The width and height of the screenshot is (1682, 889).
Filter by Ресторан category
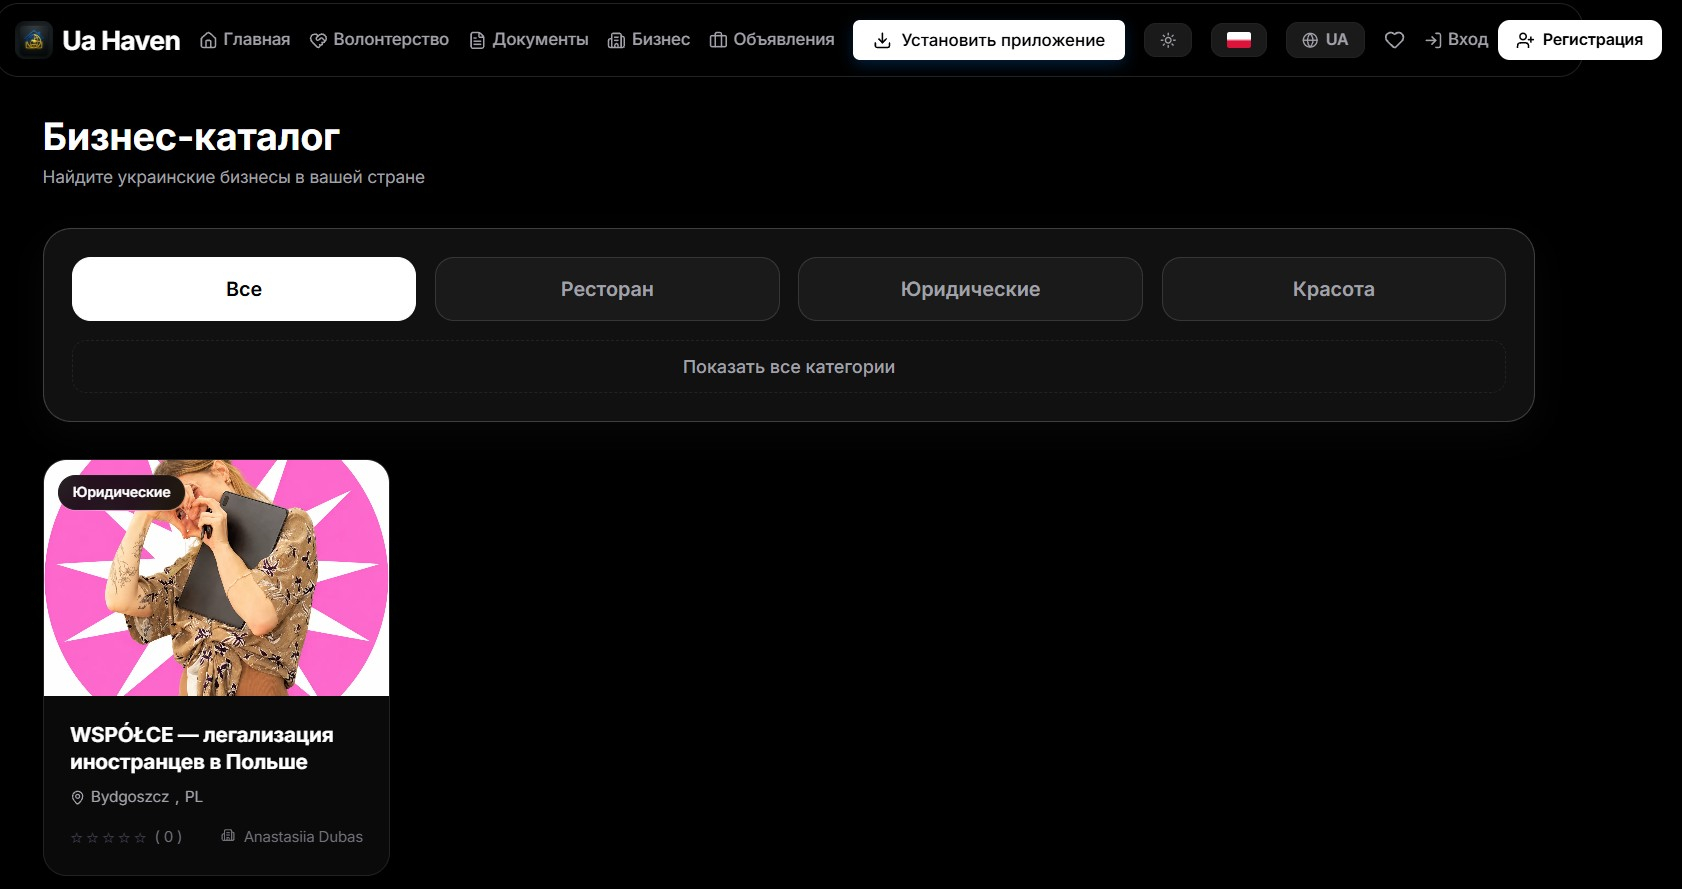click(x=607, y=289)
